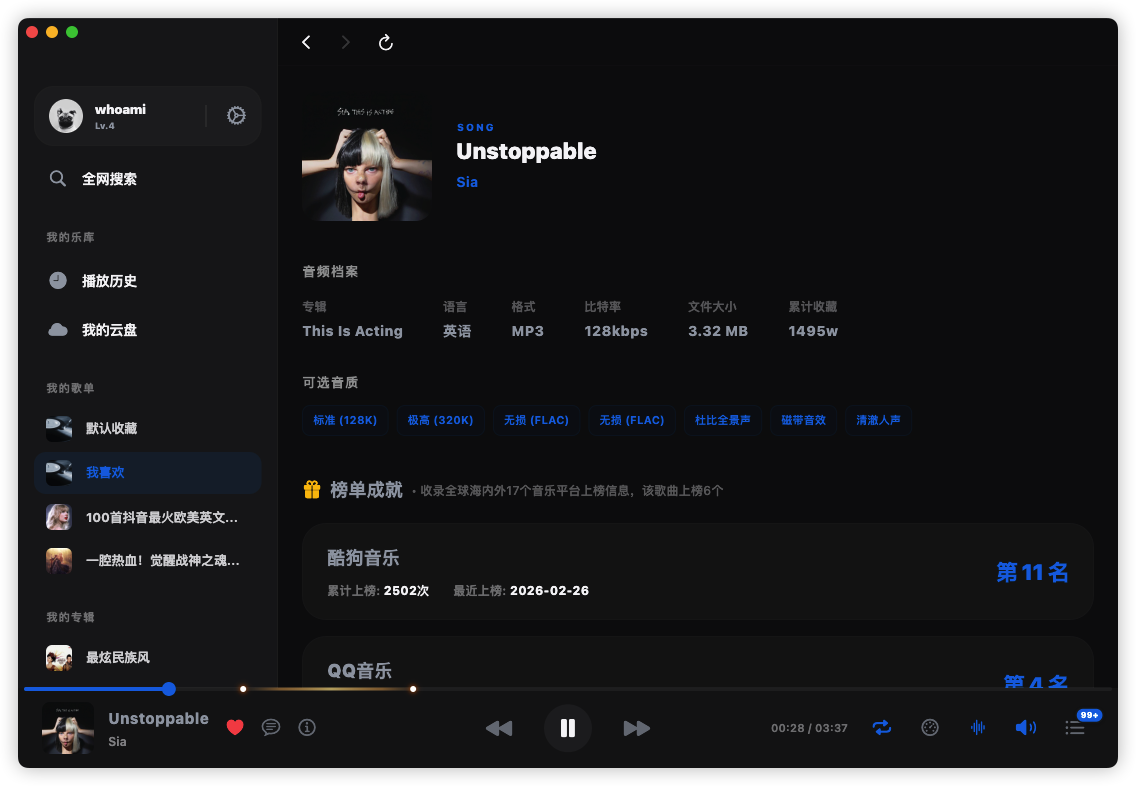This screenshot has width=1136, height=786.
Task: Select 极高 (320K) quality
Action: point(440,420)
